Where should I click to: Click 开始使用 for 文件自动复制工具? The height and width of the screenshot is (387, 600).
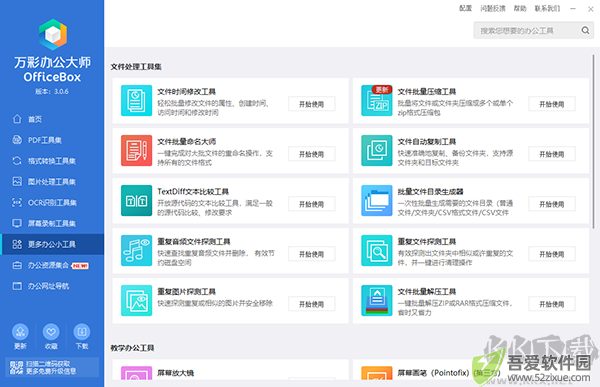click(x=552, y=154)
